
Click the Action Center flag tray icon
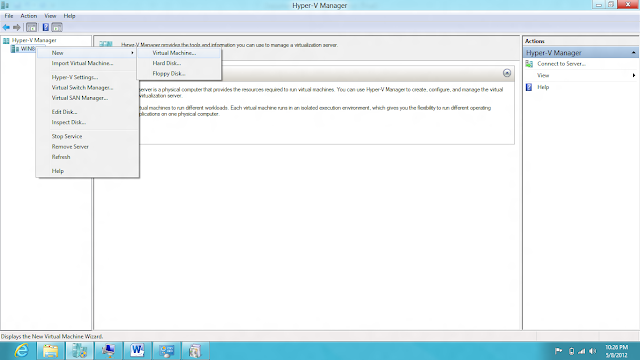pos(558,351)
